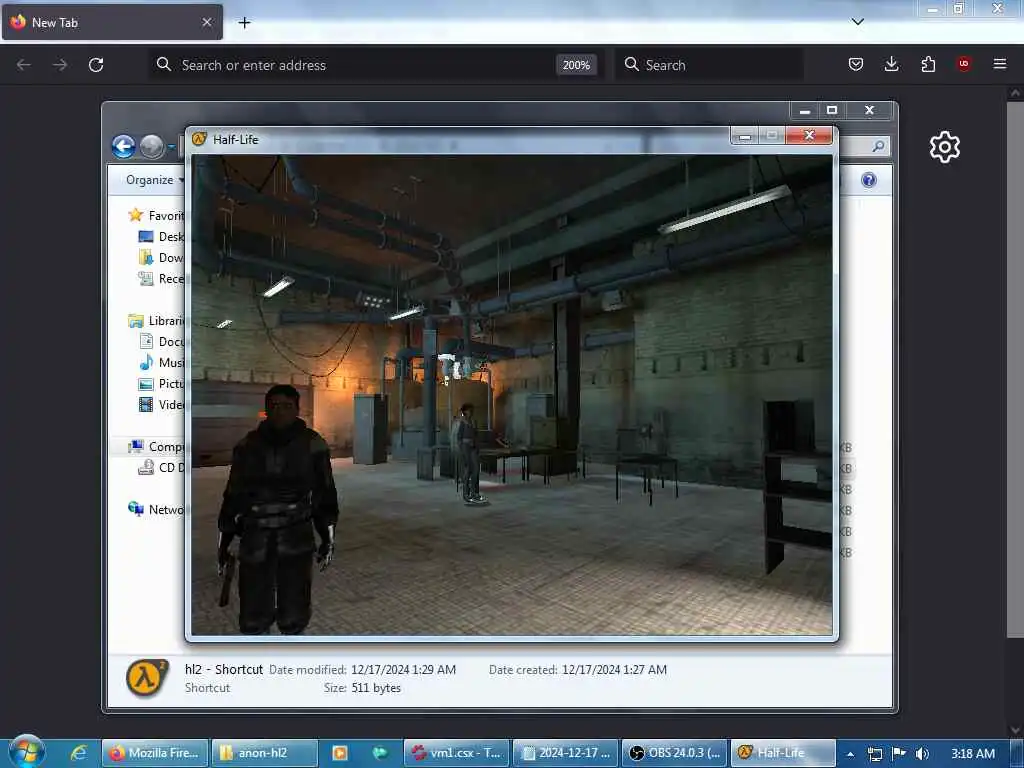Open the Pocket save icon
The image size is (1024, 768).
click(x=856, y=64)
